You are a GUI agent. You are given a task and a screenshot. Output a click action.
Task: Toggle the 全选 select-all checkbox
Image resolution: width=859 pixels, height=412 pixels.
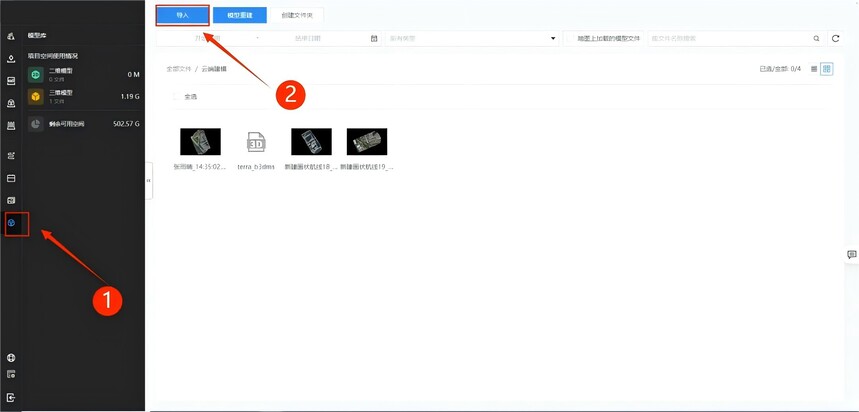coord(176,96)
